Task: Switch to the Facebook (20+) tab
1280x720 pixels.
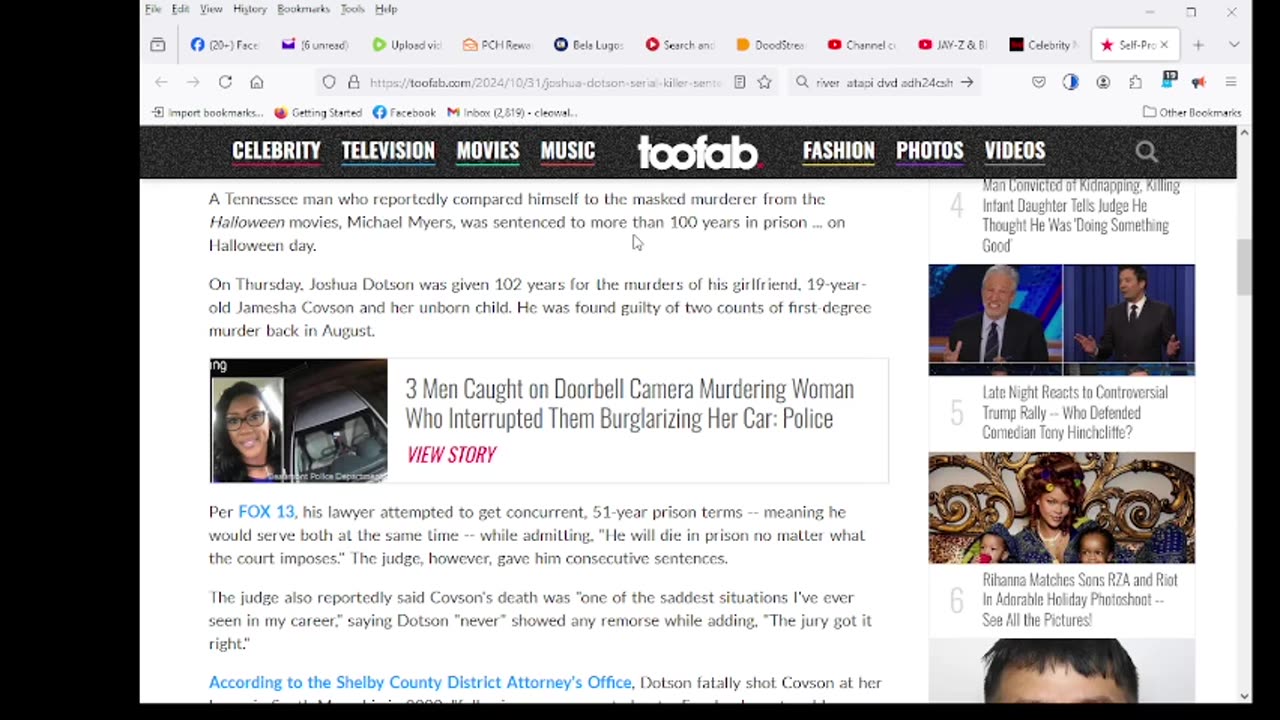Action: coord(225,45)
